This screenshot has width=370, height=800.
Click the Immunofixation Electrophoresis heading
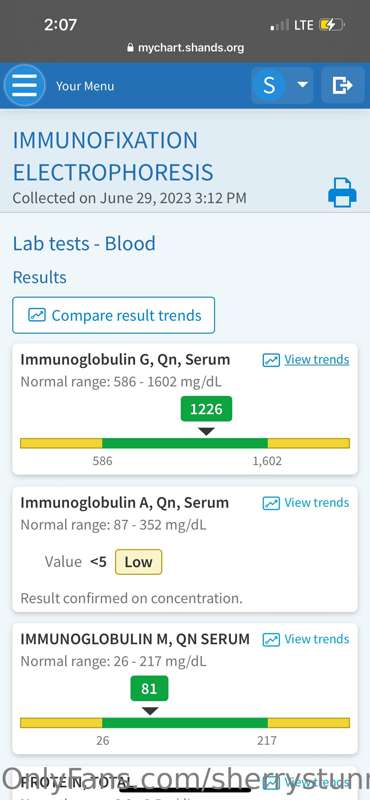coord(113,156)
